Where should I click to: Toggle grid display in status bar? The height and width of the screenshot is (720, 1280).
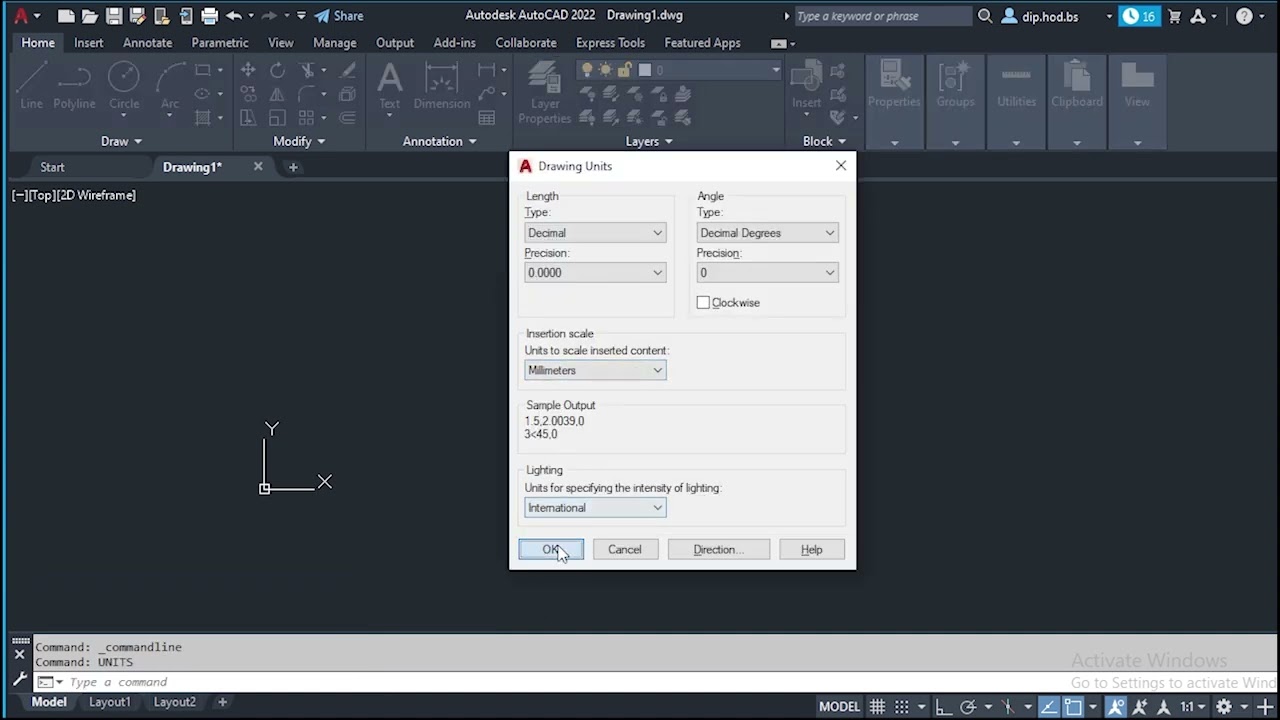point(877,706)
